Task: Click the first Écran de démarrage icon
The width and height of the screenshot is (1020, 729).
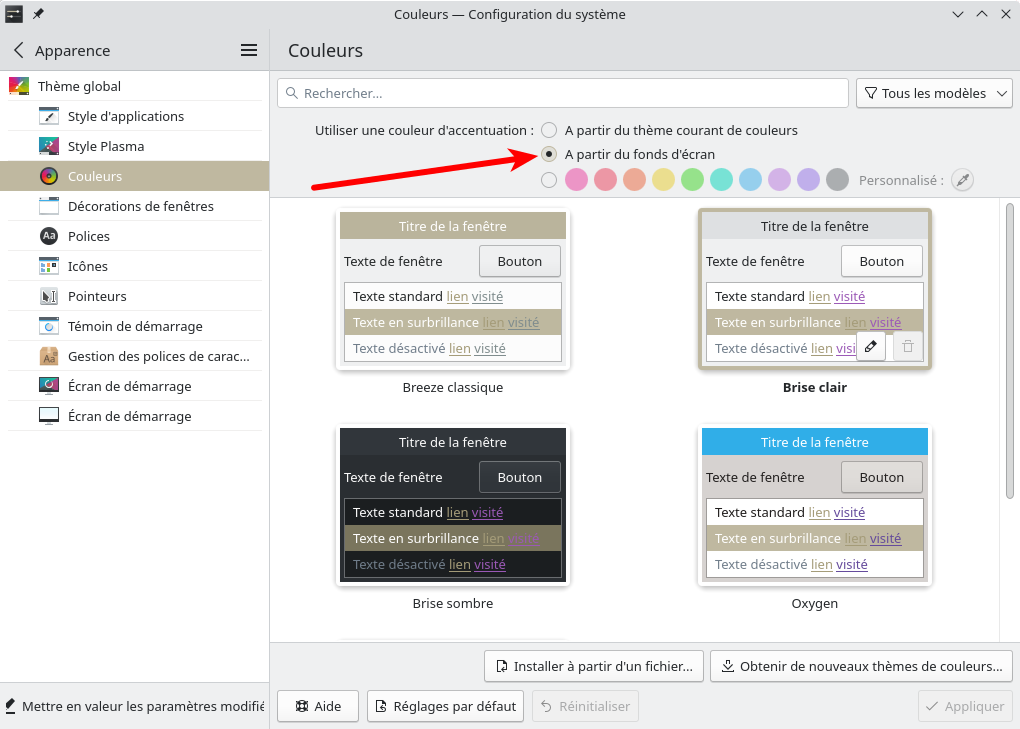Action: pos(49,386)
